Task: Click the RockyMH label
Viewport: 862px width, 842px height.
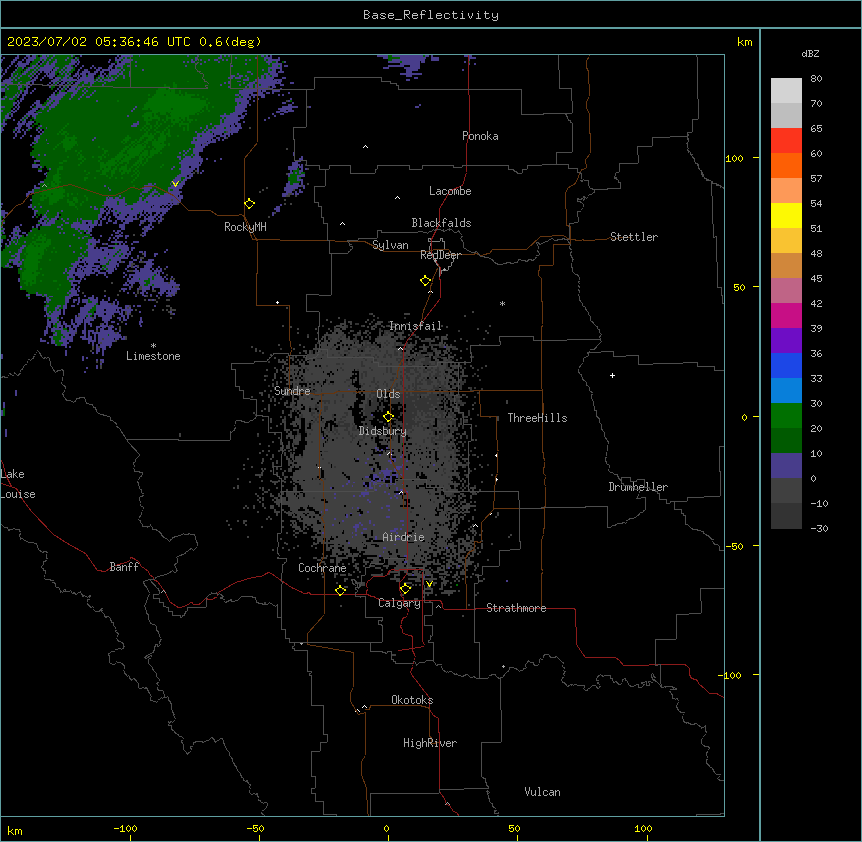Action: point(245,227)
